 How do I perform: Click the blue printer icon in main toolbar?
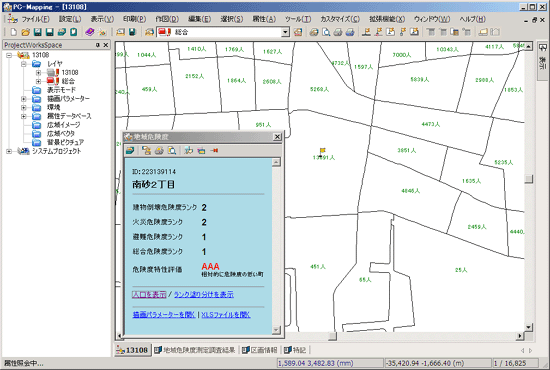pyautogui.click(x=350, y=32)
